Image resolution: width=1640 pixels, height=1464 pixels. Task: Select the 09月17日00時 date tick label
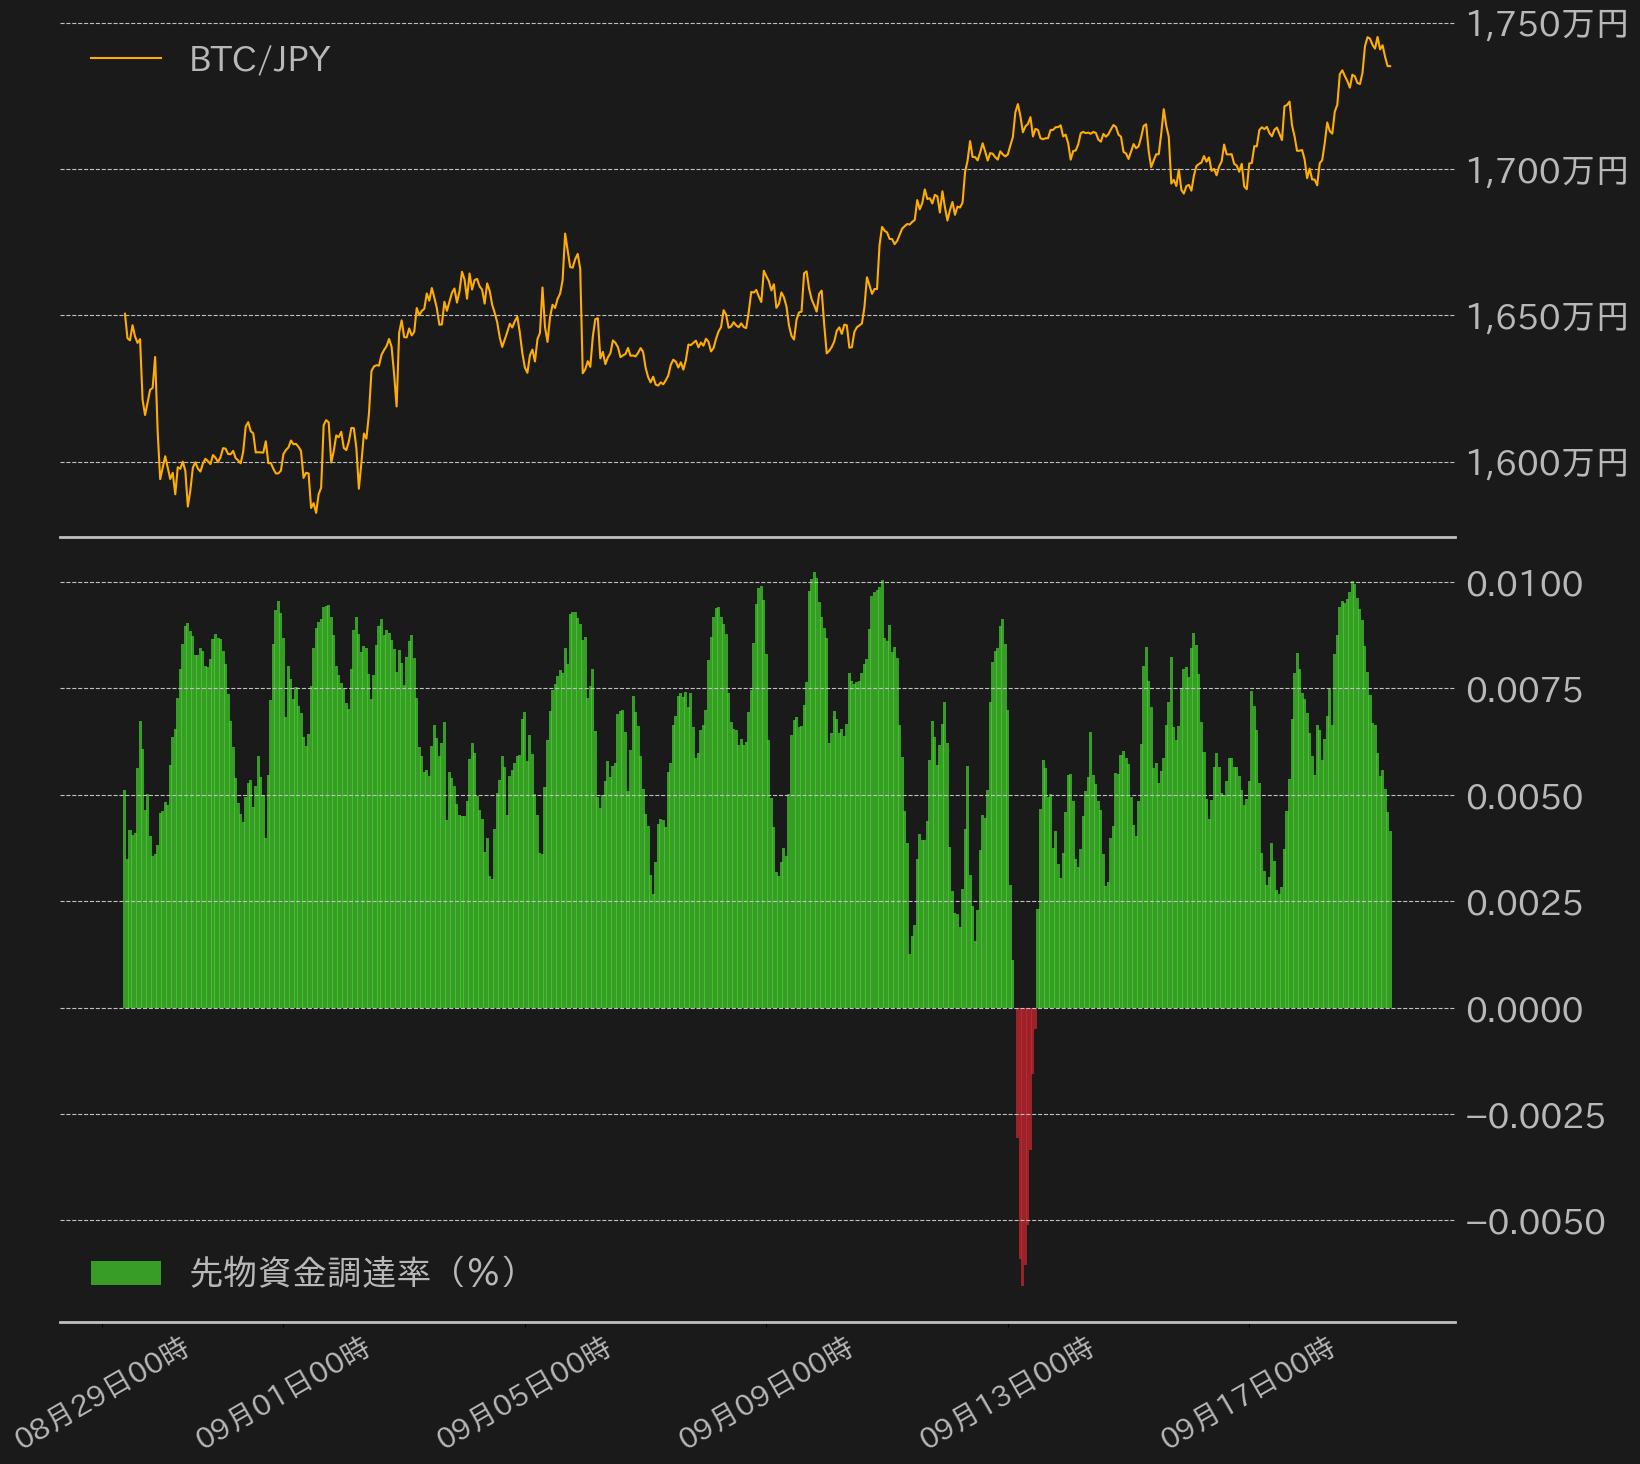pos(1248,1392)
